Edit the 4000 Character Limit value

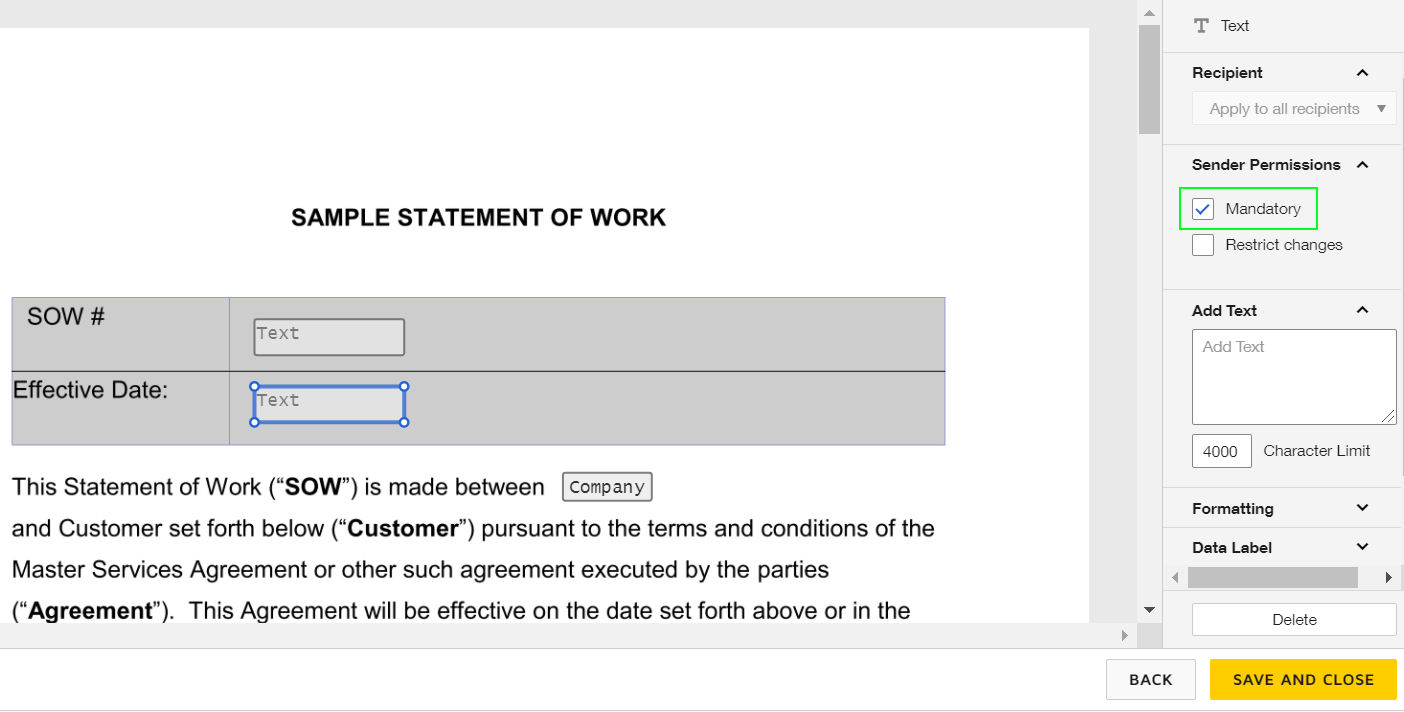[x=1221, y=451]
